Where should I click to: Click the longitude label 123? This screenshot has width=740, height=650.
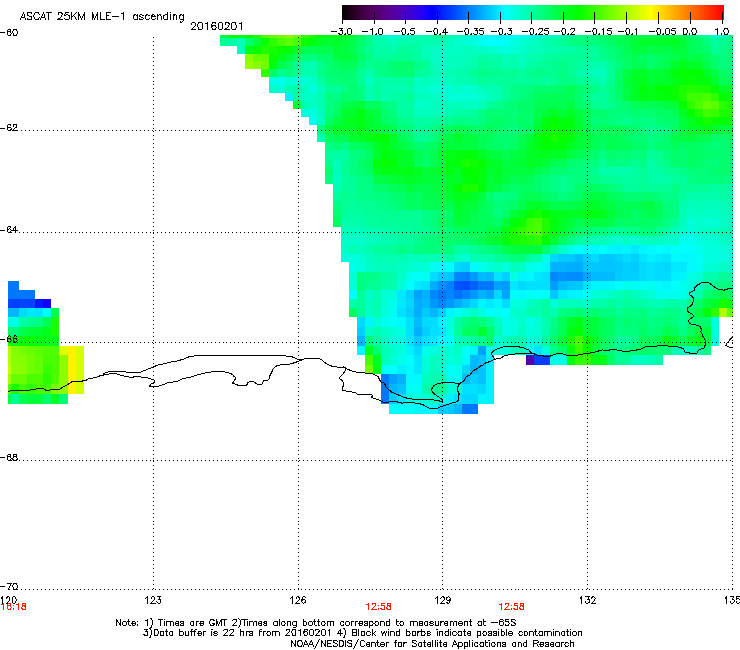pyautogui.click(x=153, y=600)
